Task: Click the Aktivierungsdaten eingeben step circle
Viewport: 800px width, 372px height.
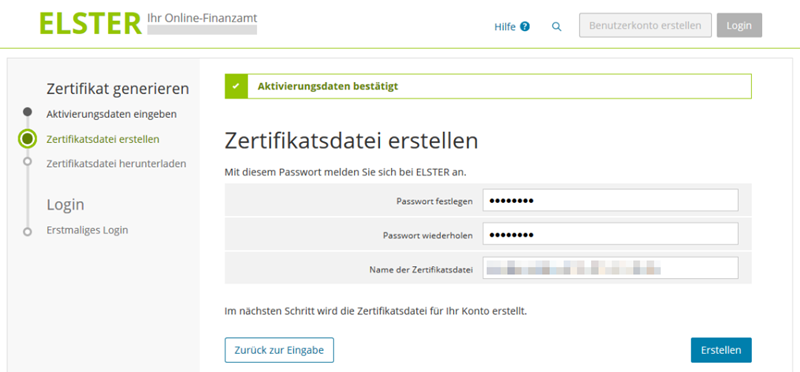Action: 28,112
